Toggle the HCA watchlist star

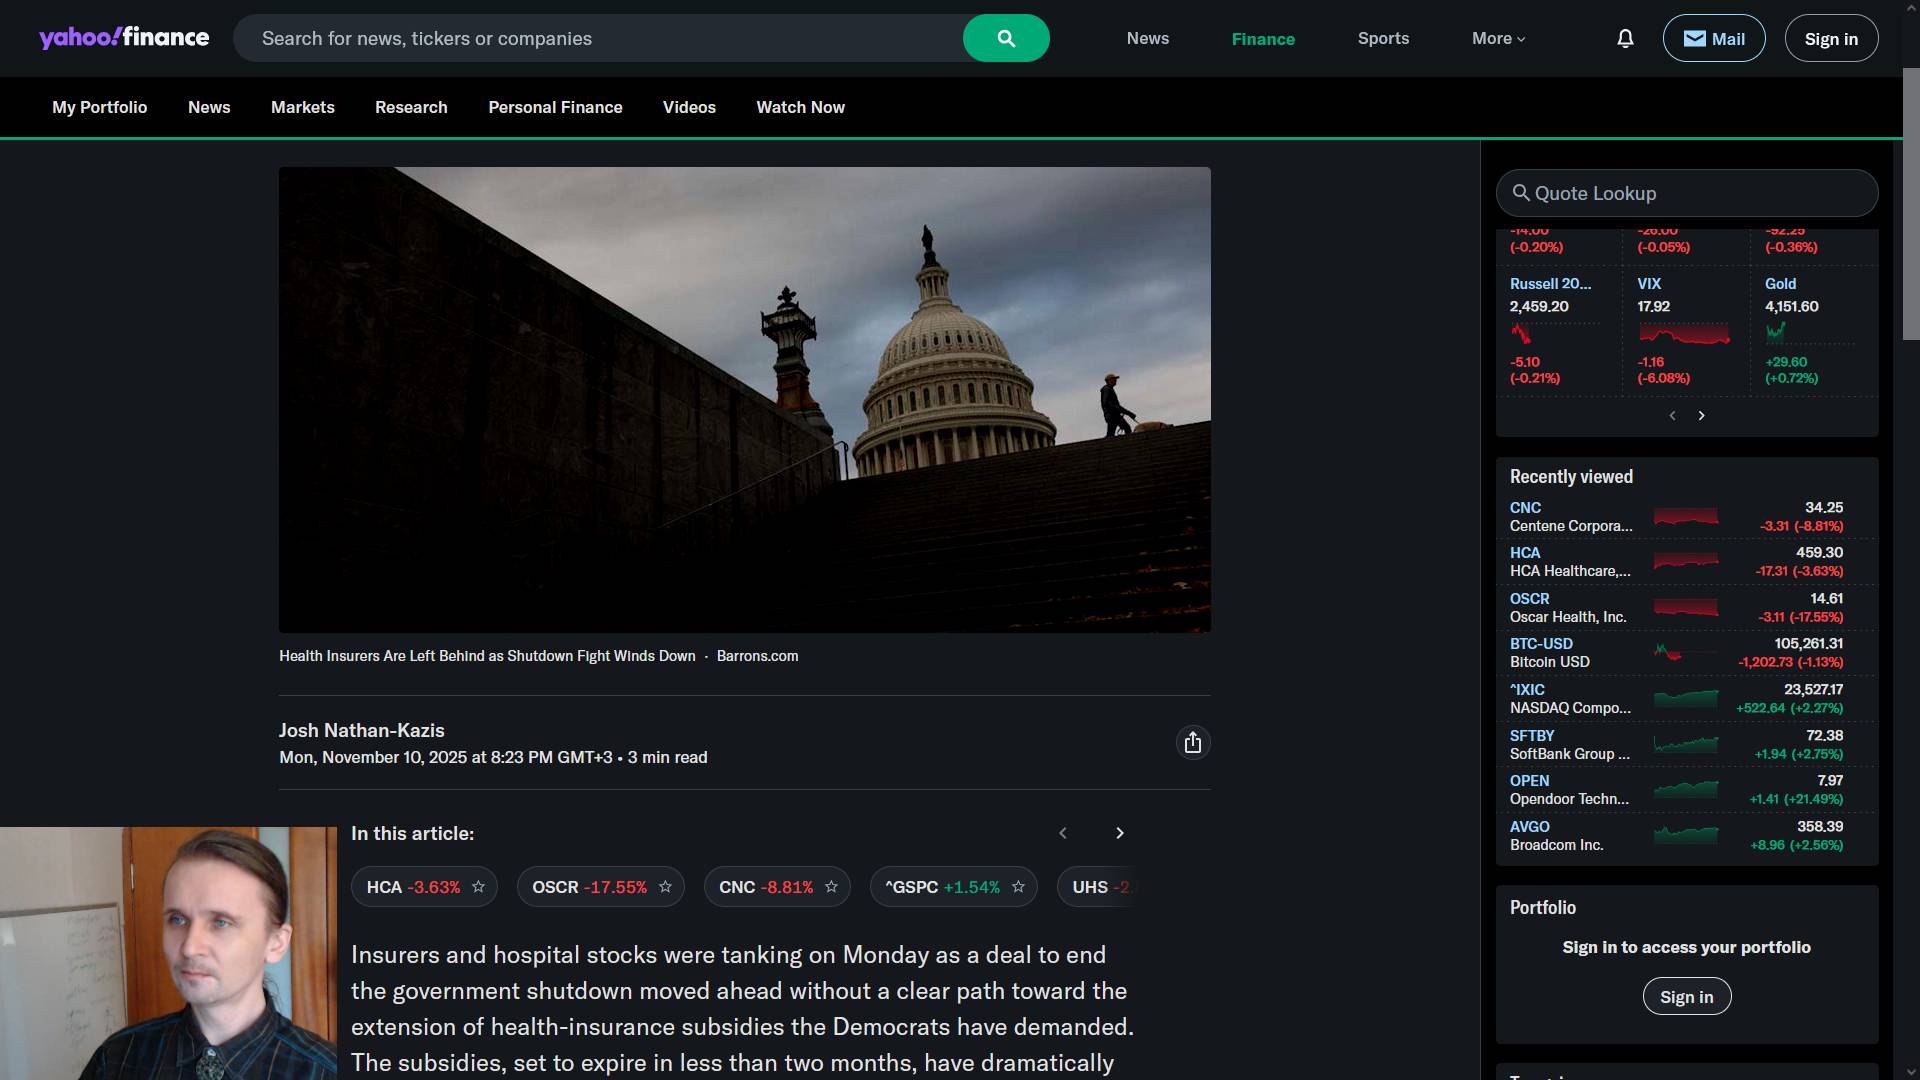coord(478,887)
